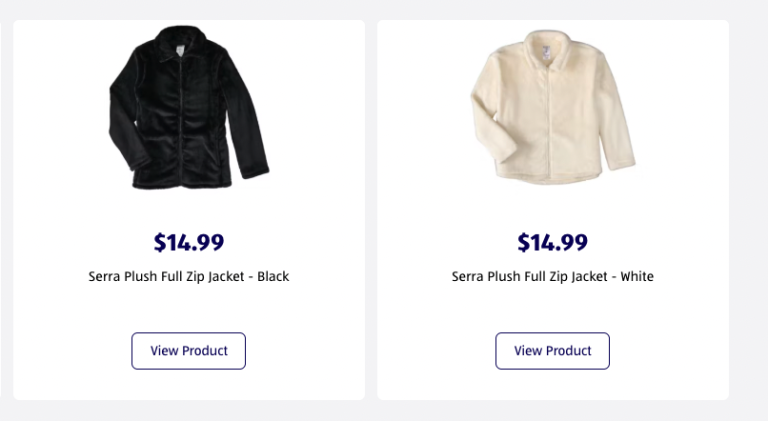Click the cuff of the black jacket's extended sleeve
The height and width of the screenshot is (421, 768).
point(255,172)
